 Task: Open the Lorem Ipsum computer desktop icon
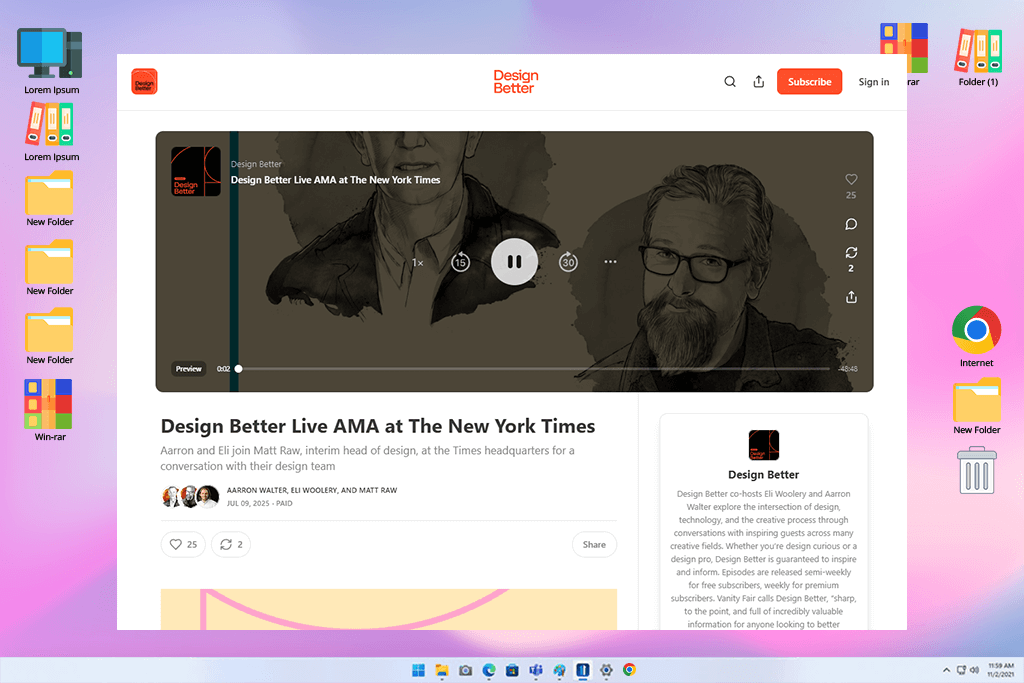[52, 61]
